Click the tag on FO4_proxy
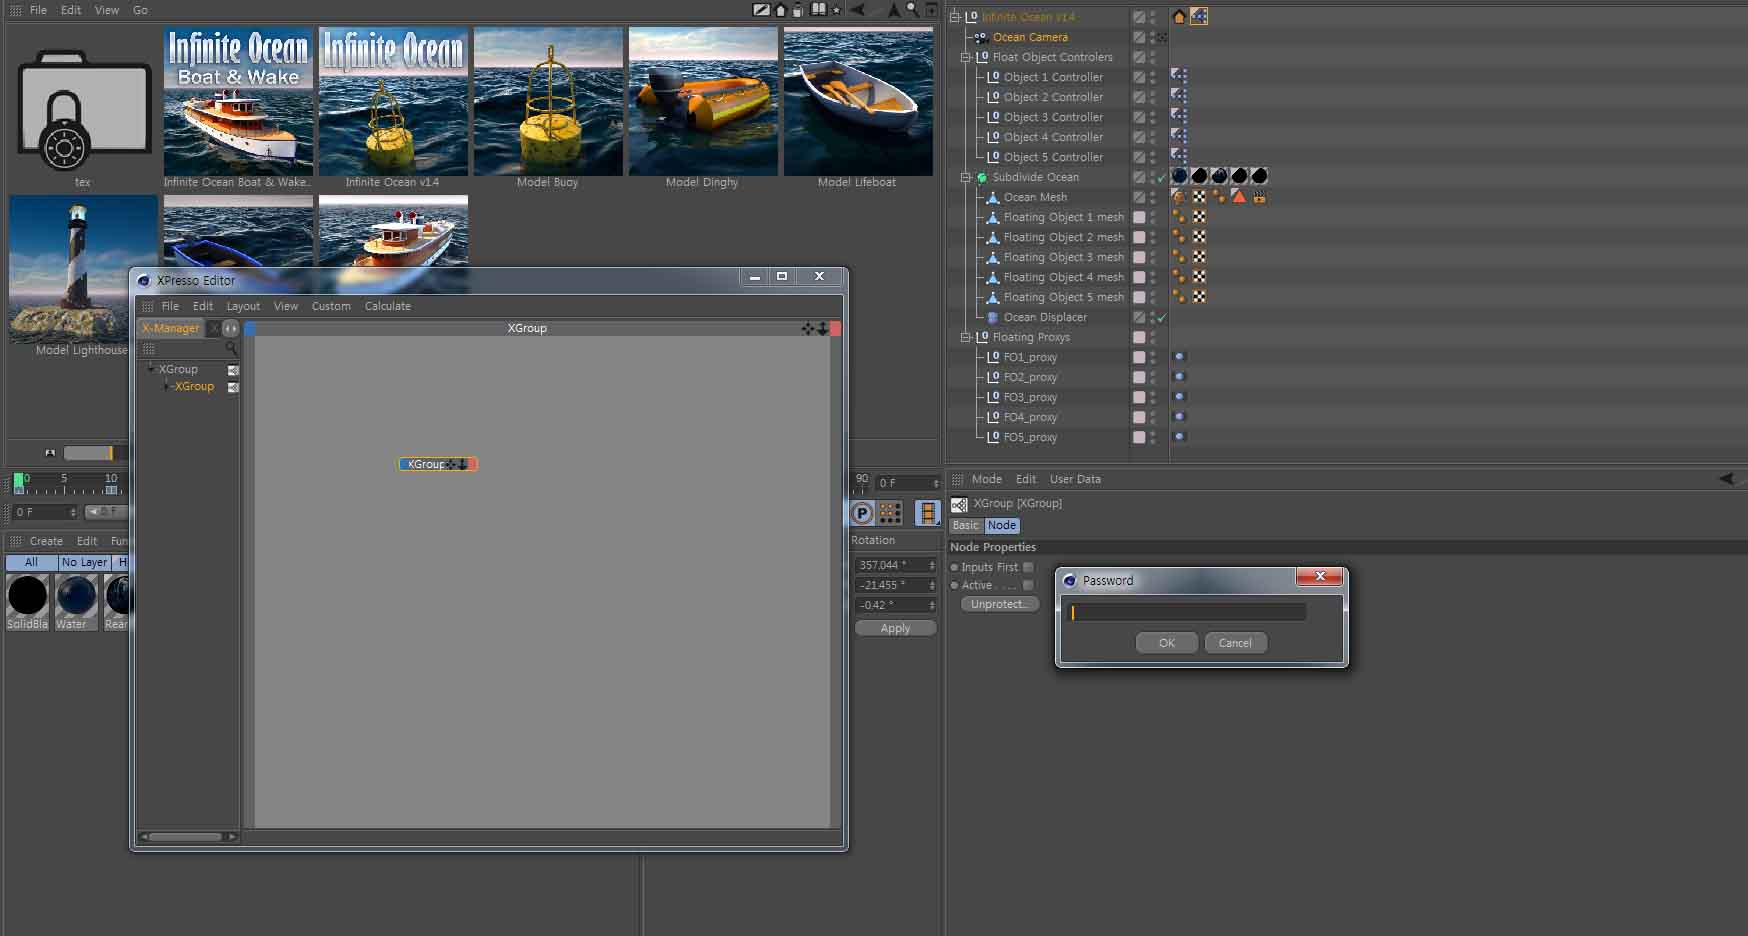Image resolution: width=1748 pixels, height=936 pixels. tap(1179, 416)
